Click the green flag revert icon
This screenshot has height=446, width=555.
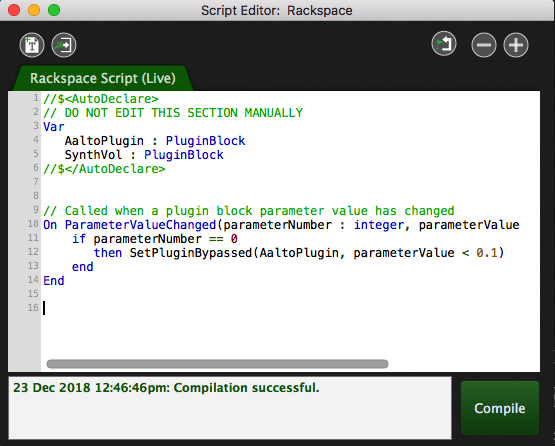tap(444, 44)
